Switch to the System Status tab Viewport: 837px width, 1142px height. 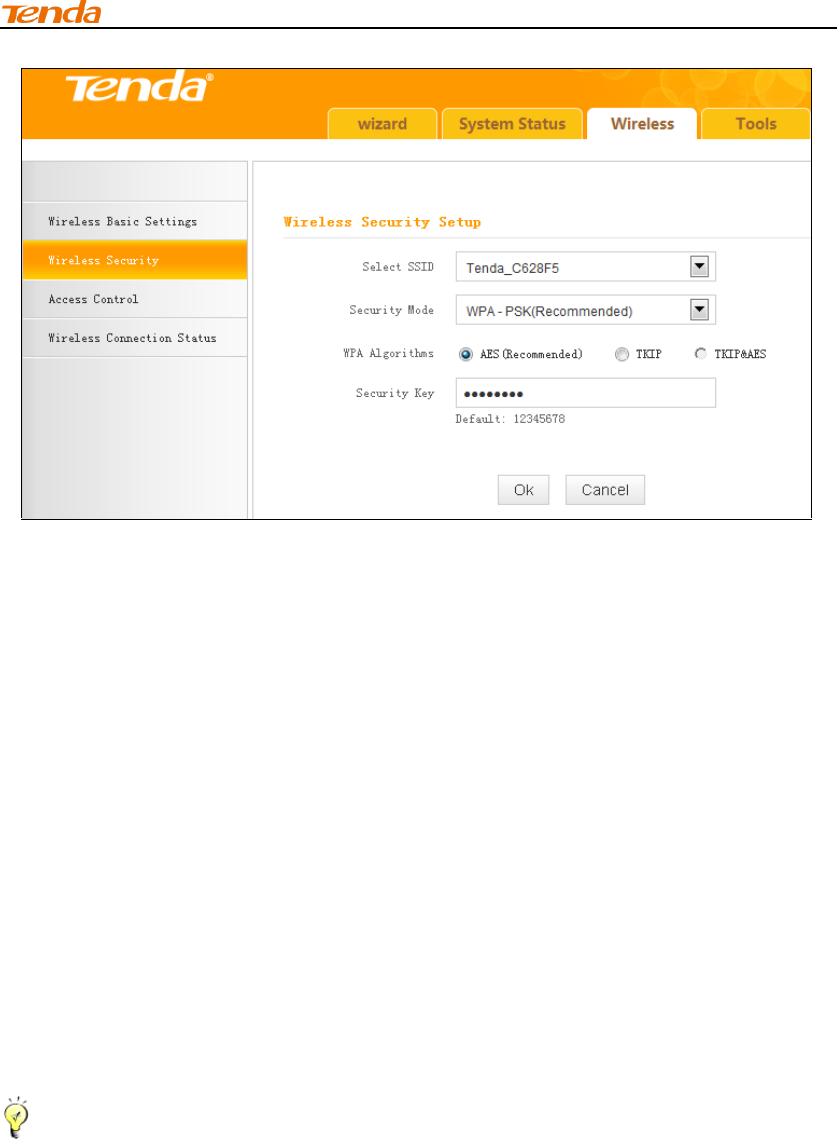pos(512,124)
